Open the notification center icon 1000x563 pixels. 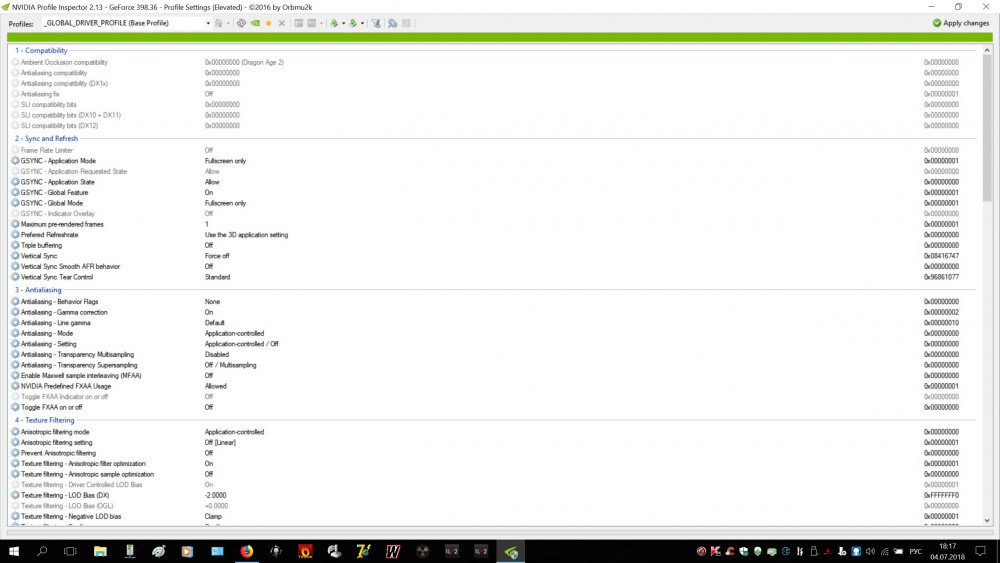[981, 551]
